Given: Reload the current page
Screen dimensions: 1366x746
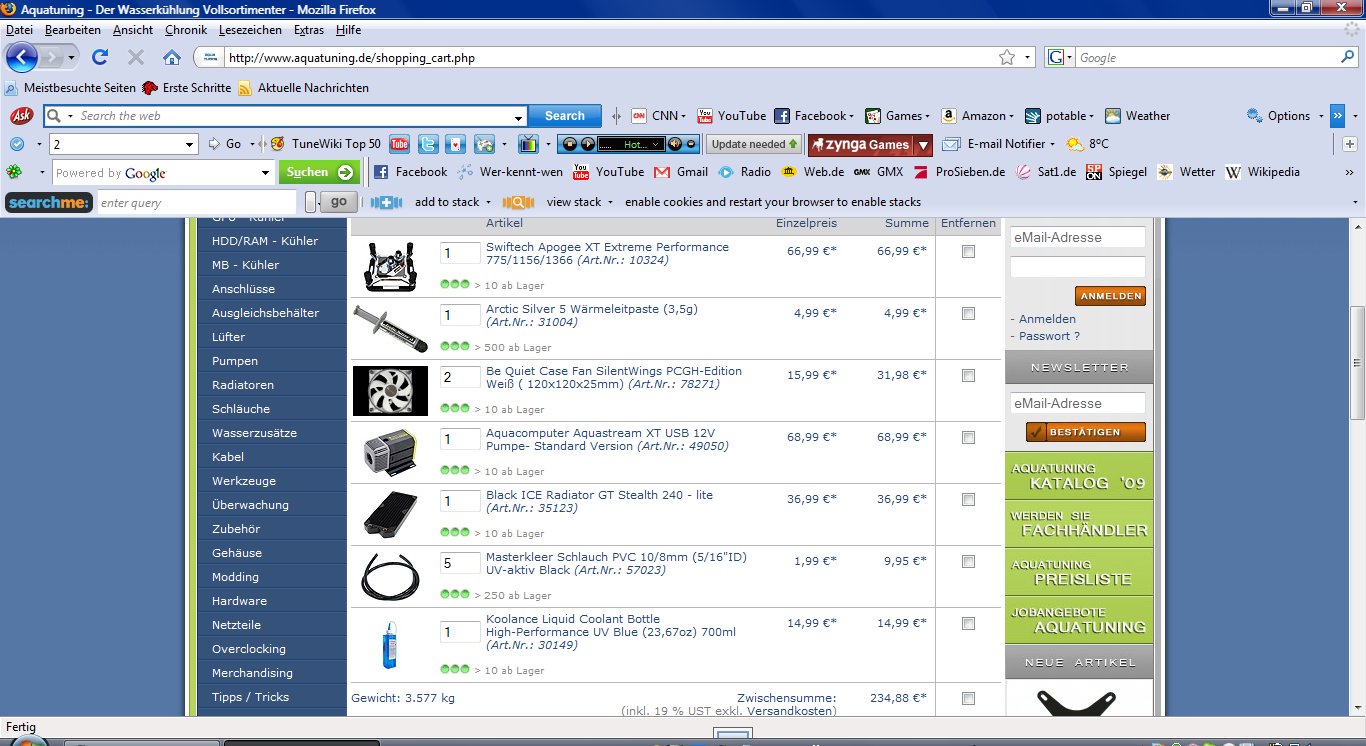Looking at the screenshot, I should tap(100, 57).
